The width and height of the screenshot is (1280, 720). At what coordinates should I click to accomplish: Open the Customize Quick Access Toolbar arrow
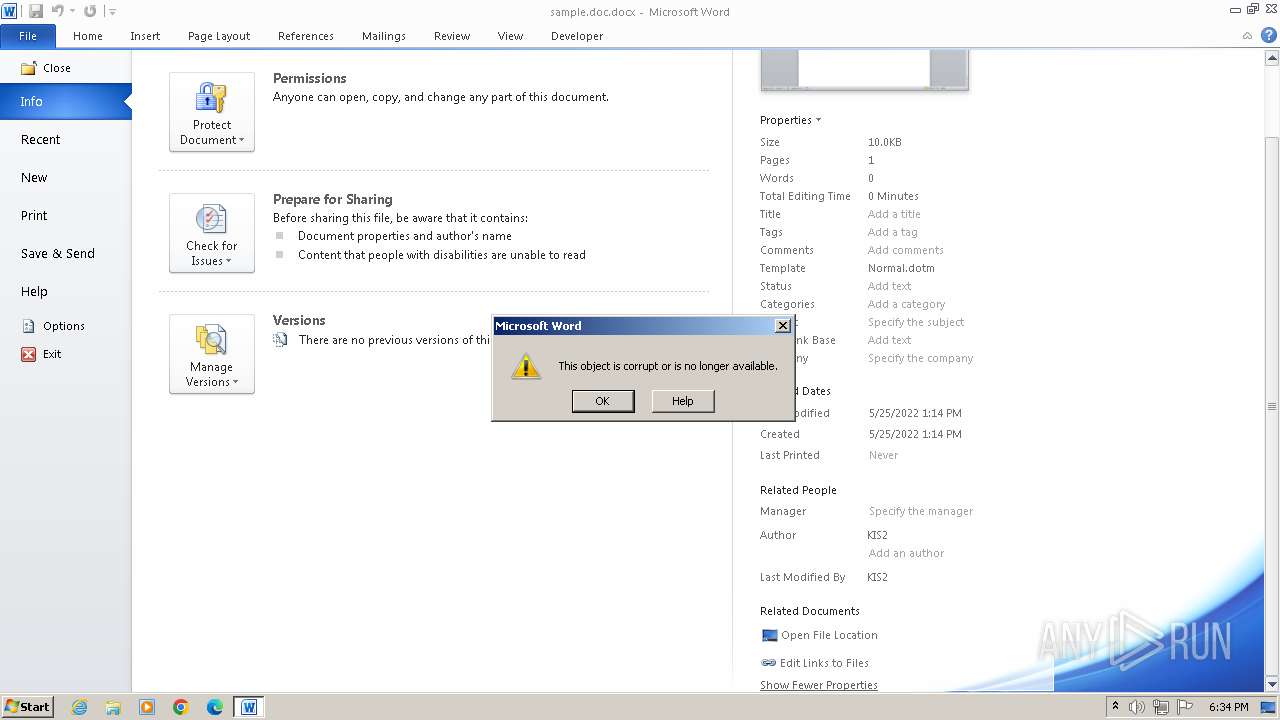point(112,12)
